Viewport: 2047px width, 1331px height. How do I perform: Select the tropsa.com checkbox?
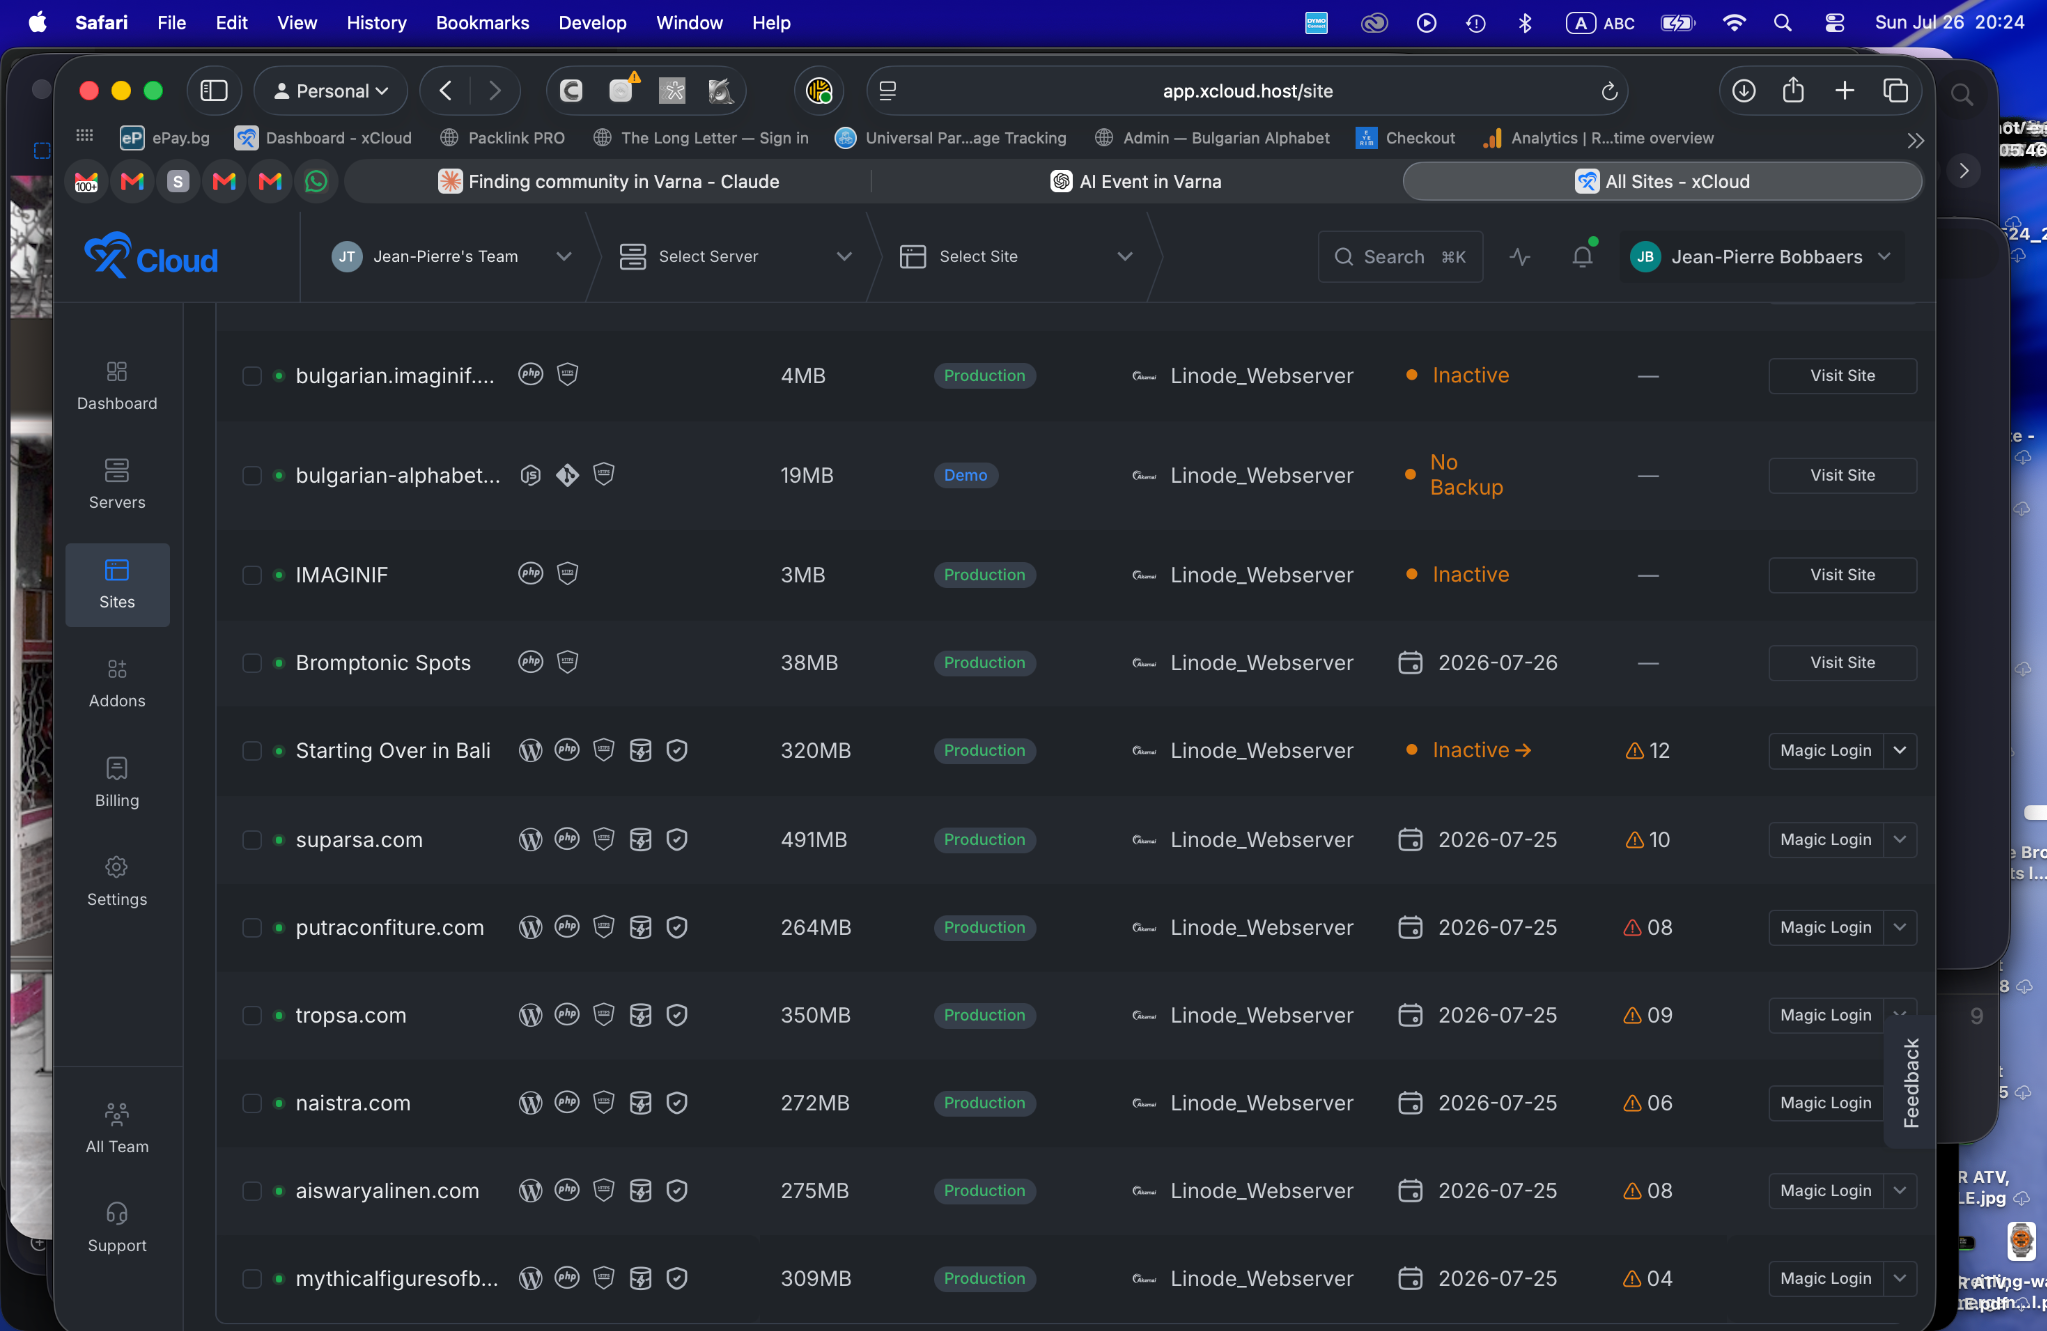point(252,1015)
